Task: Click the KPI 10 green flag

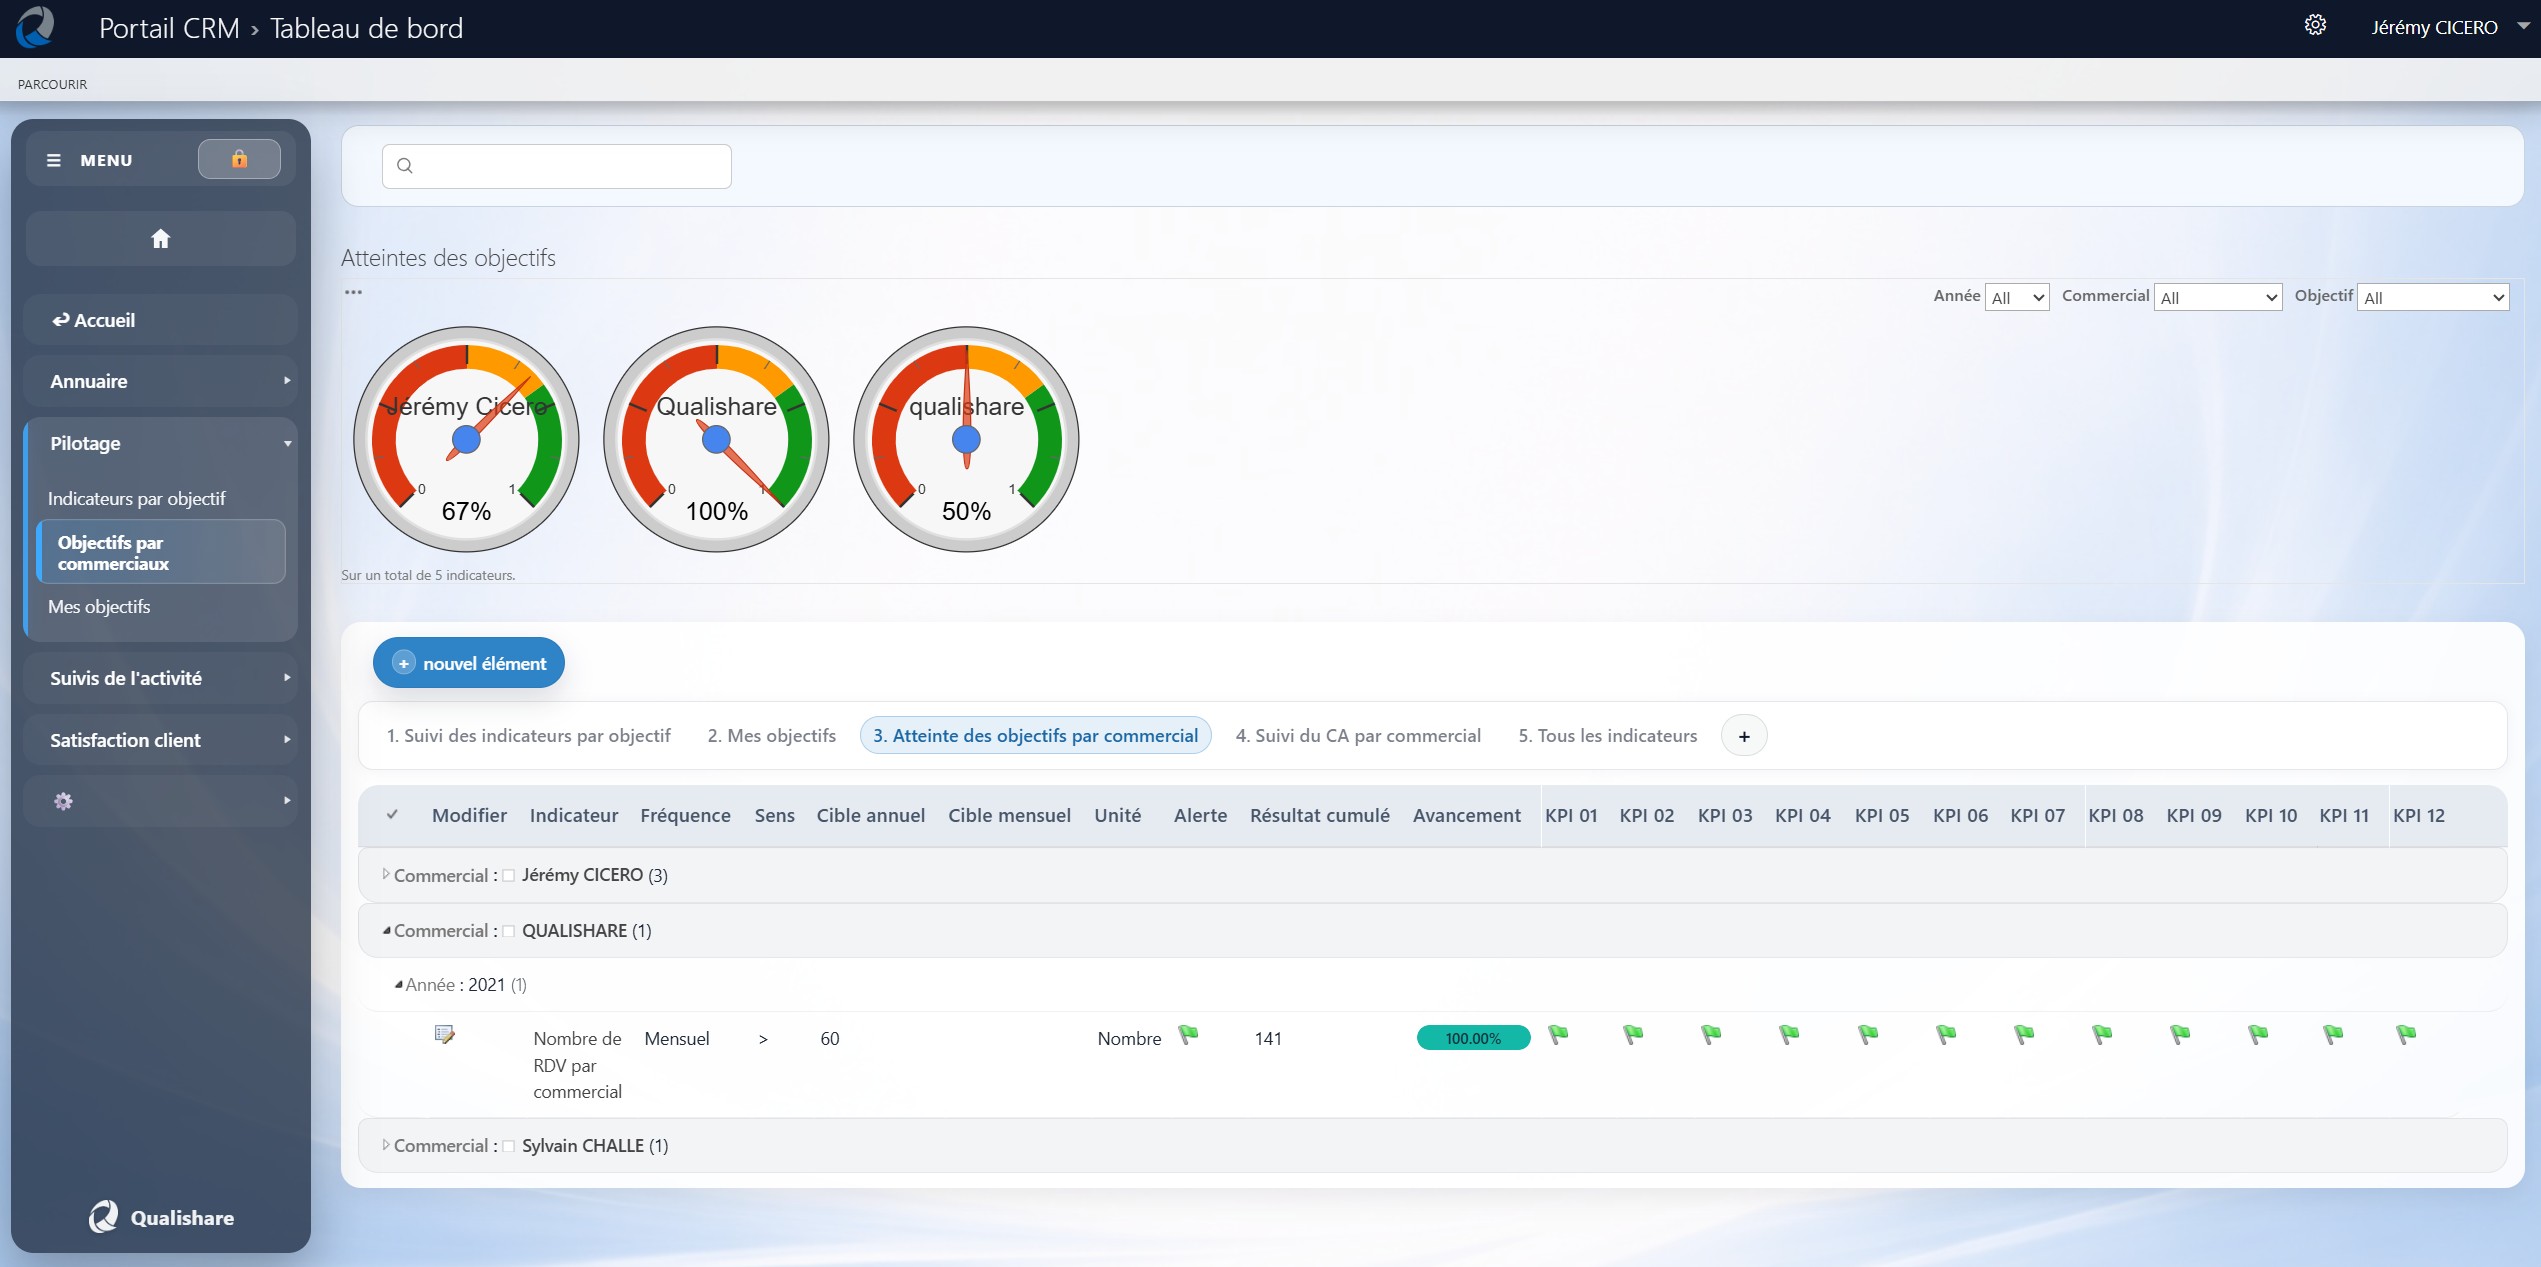Action: point(2258,1034)
